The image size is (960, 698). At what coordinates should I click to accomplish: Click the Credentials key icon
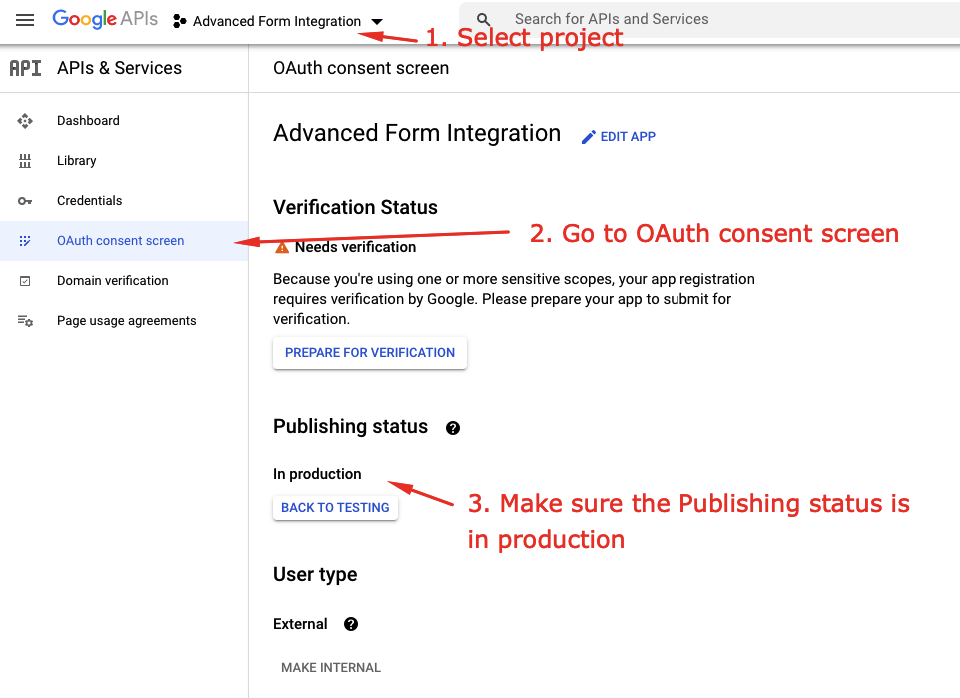24,200
